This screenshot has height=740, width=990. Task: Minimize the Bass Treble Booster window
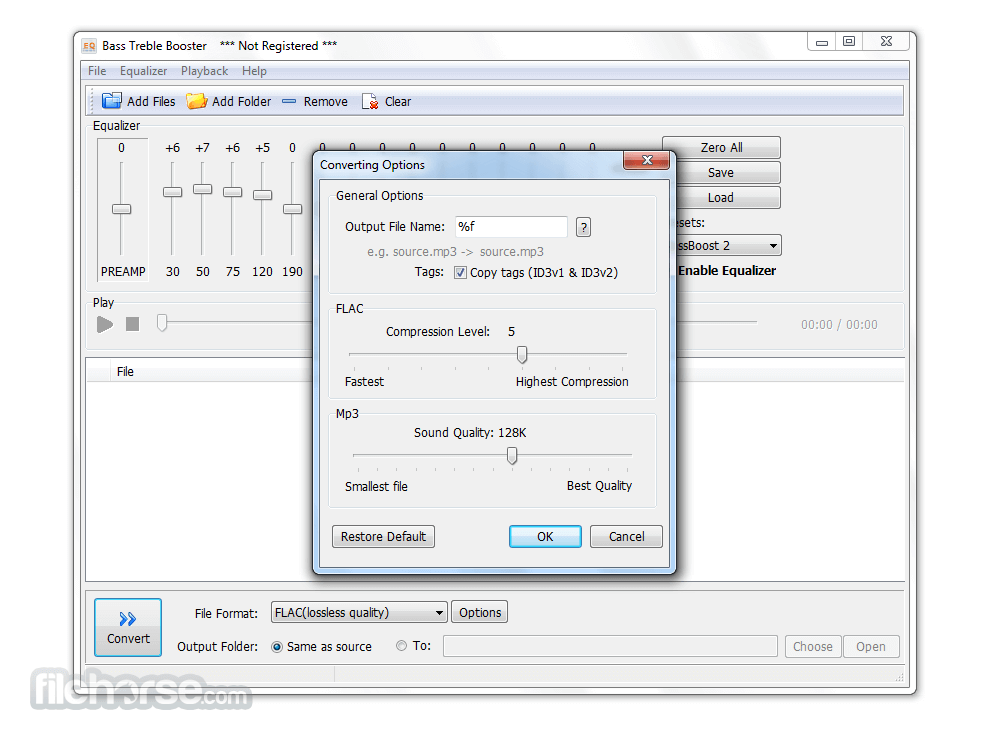pos(821,42)
